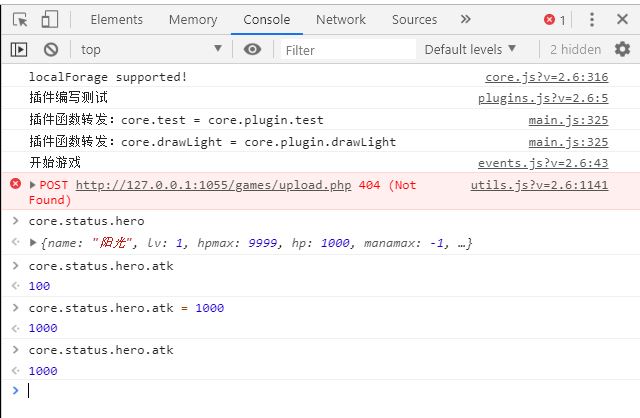Screen dimensions: 640x418
Task: Open the DevTools three-dot customize menu
Action: coord(591,19)
